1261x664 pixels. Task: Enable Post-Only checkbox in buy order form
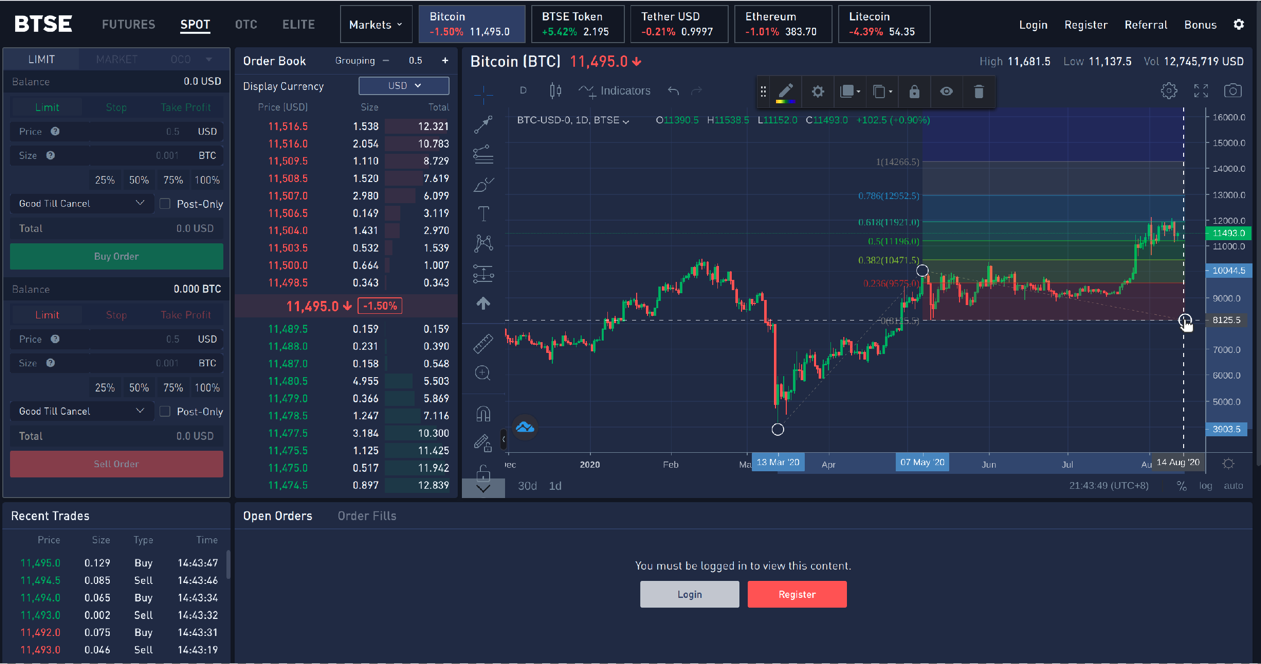coord(165,204)
